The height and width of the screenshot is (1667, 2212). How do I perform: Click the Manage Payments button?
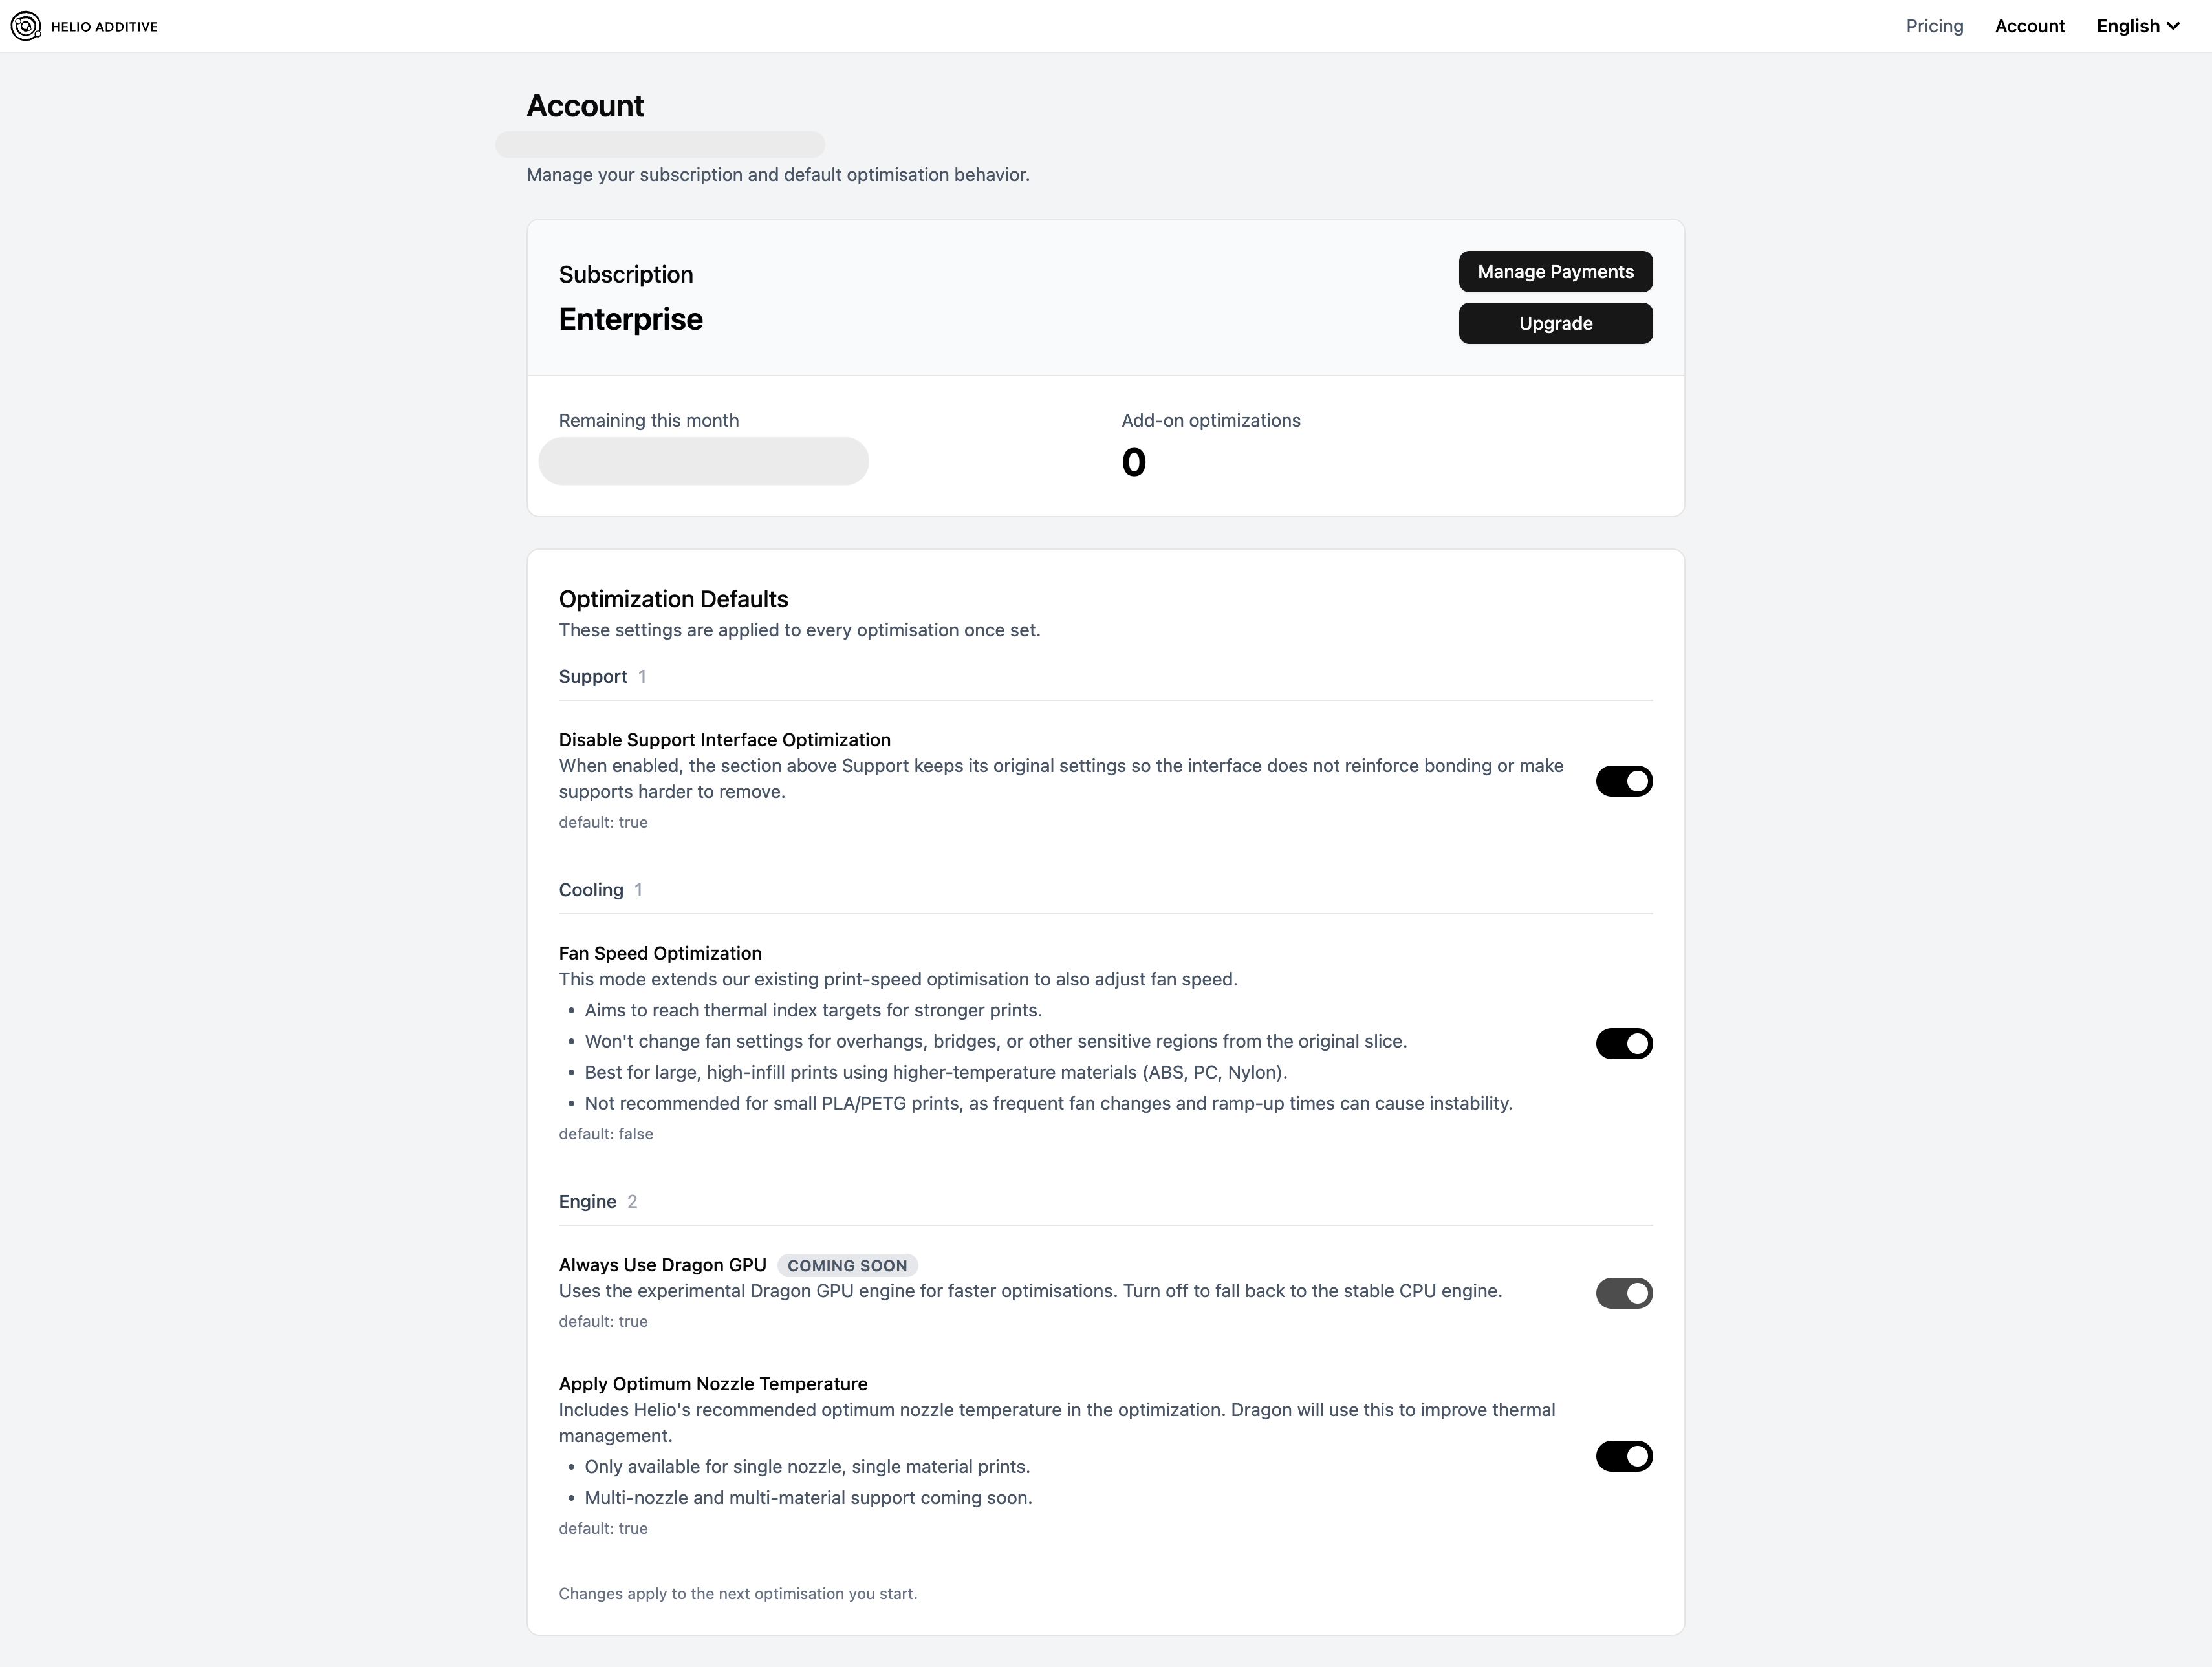1555,272
